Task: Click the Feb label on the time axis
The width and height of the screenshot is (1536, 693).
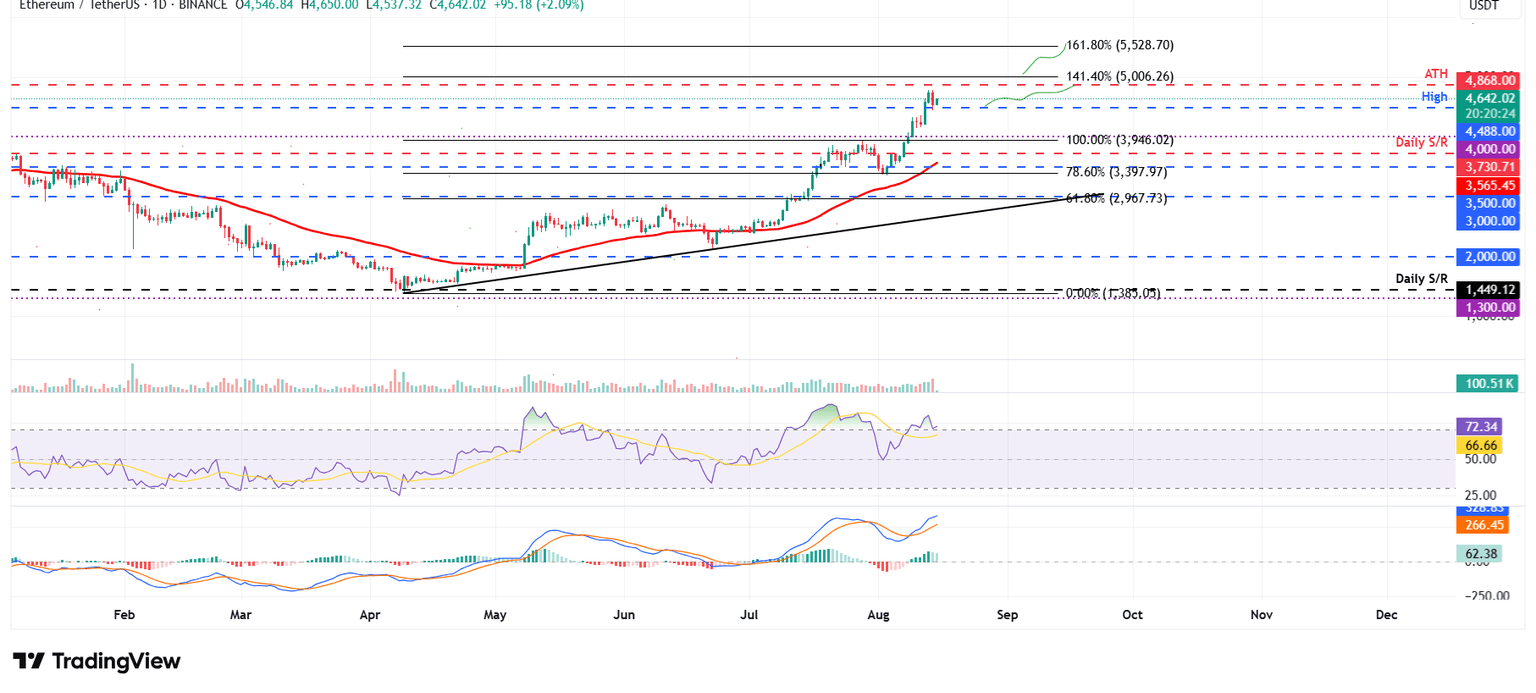Action: (123, 615)
